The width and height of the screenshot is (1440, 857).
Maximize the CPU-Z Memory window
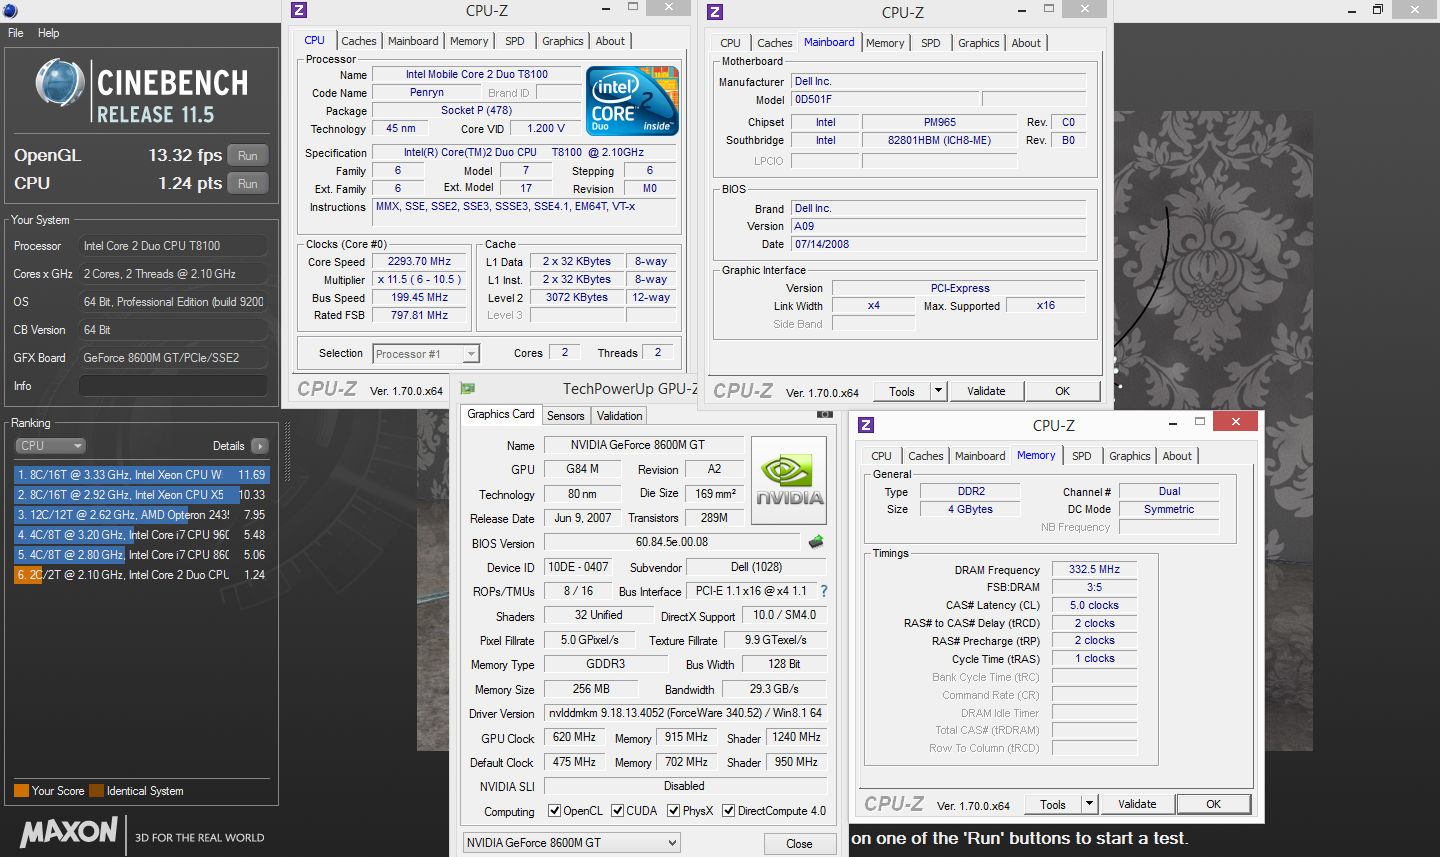1199,422
